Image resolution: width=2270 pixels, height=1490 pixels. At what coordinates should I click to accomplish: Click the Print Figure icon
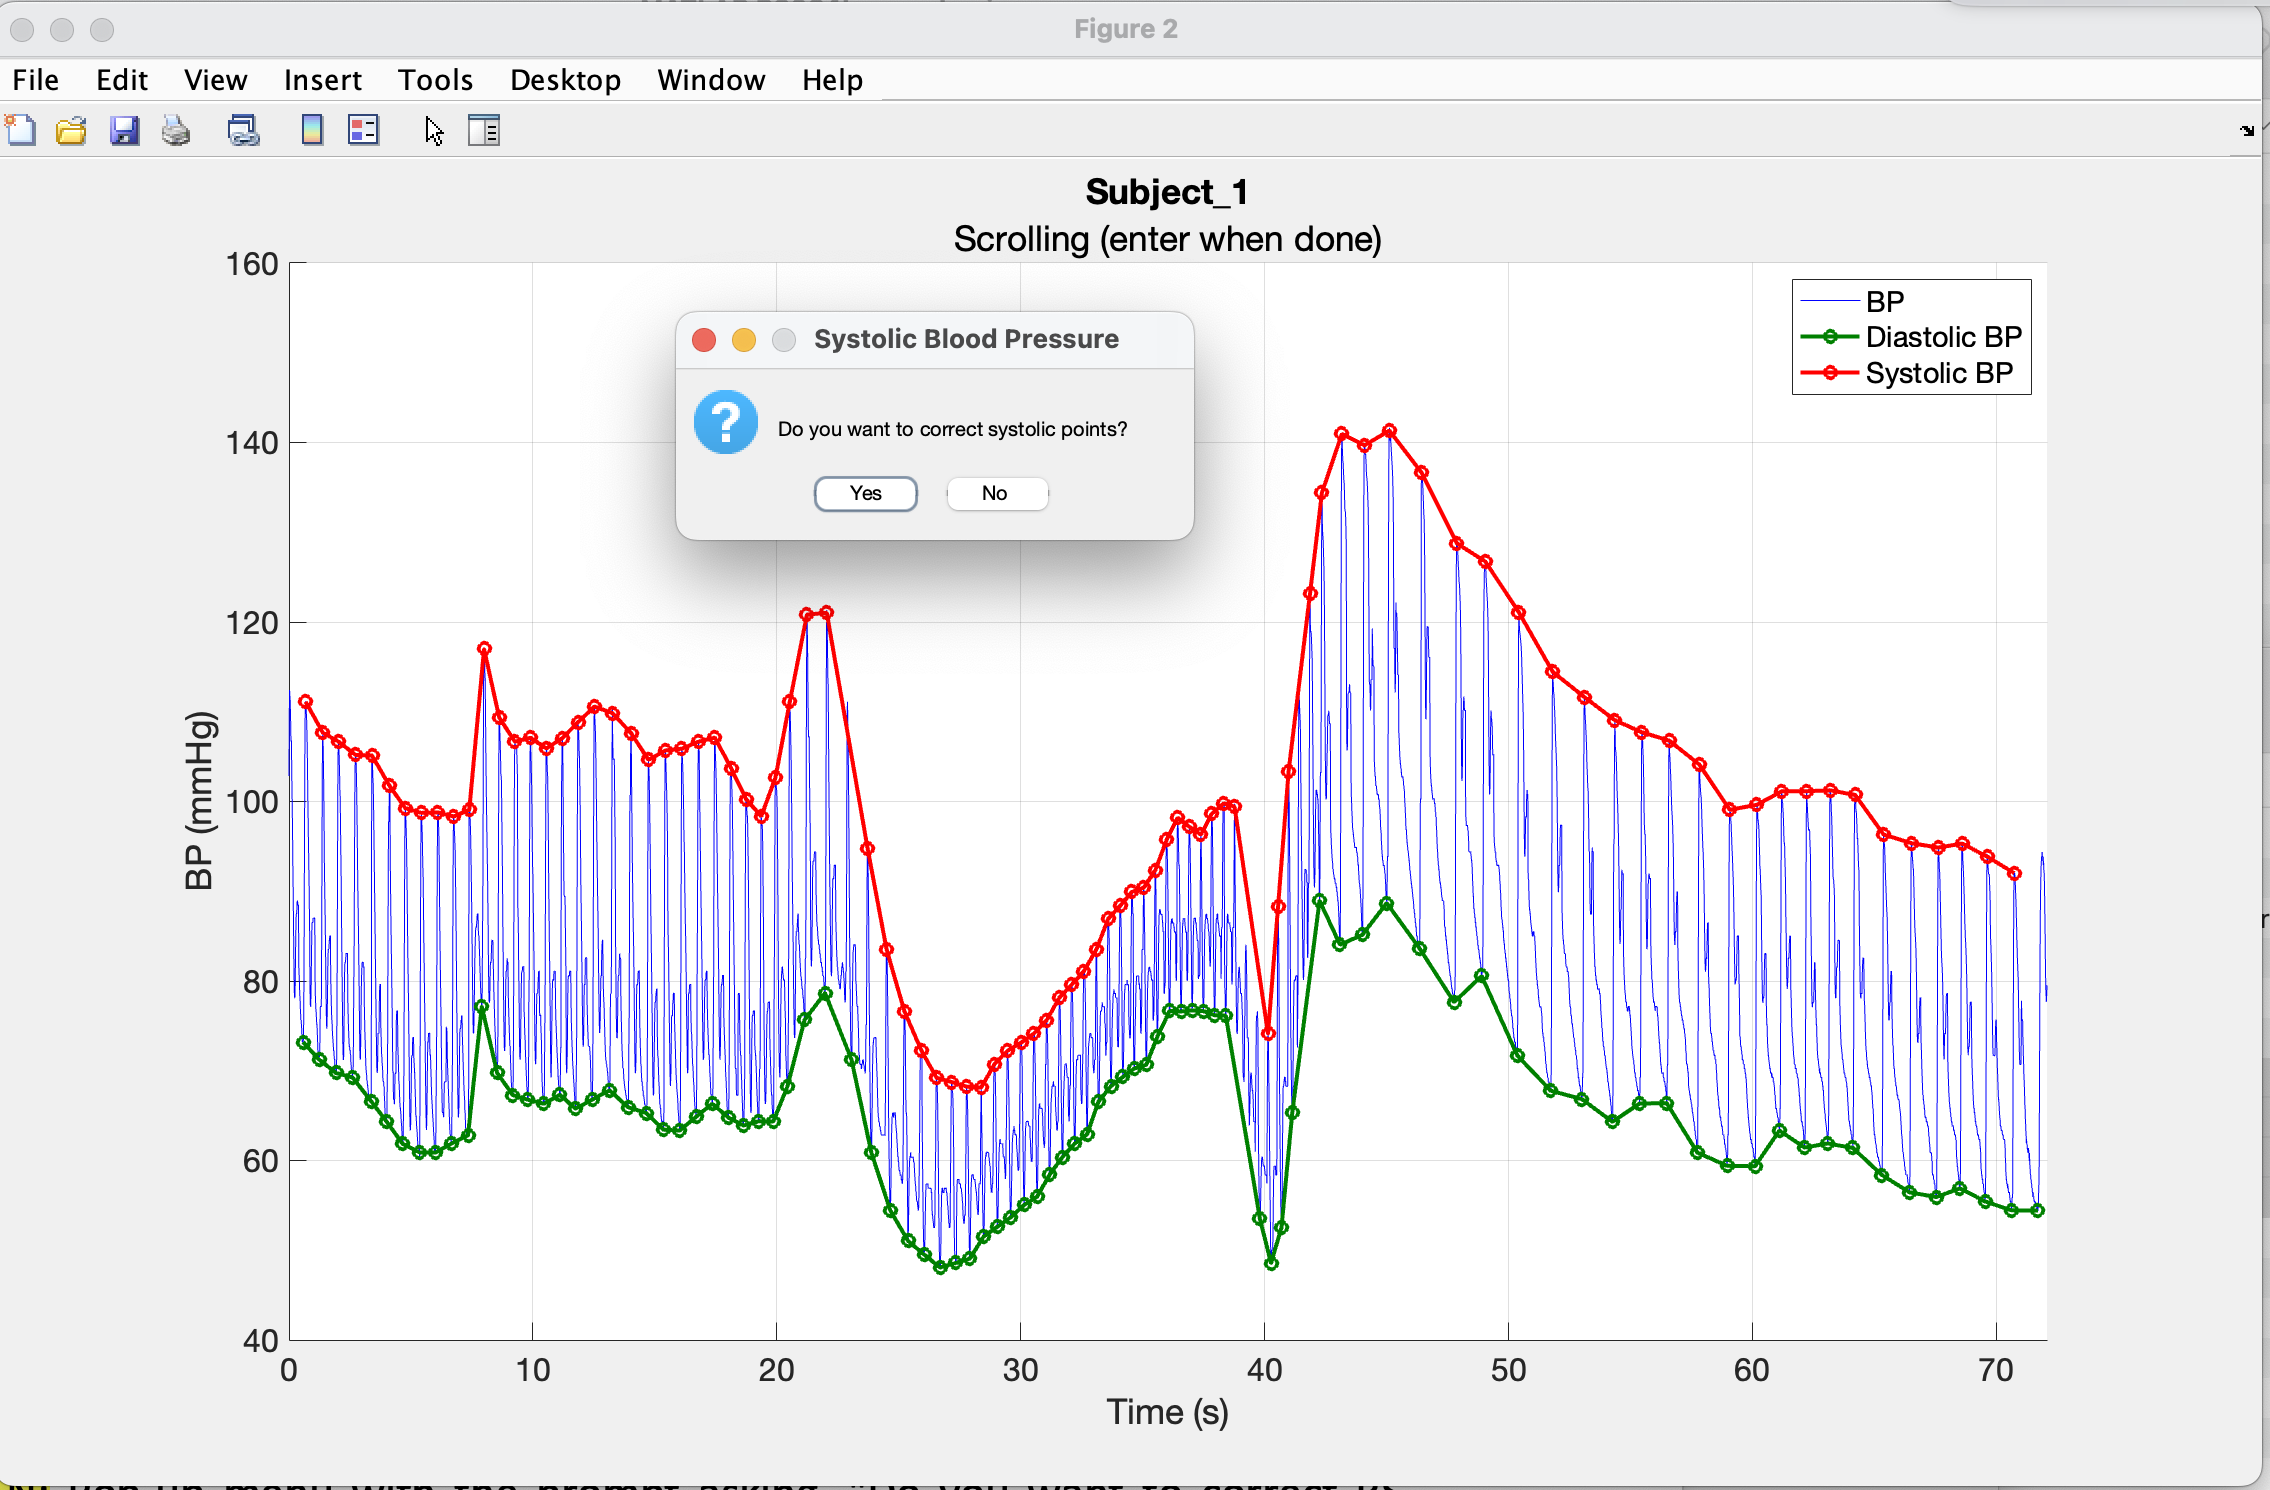point(176,131)
